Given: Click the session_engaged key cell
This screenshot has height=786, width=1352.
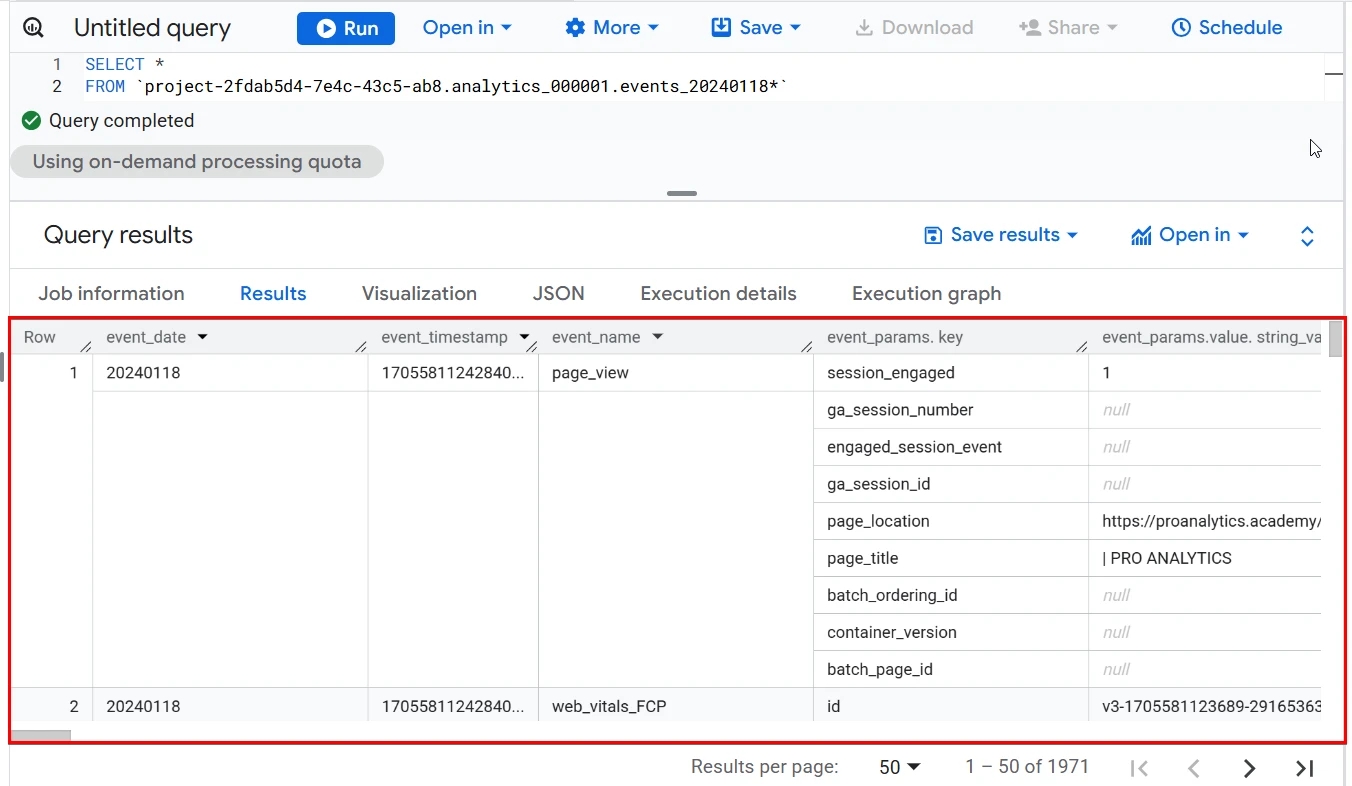Looking at the screenshot, I should pos(951,373).
